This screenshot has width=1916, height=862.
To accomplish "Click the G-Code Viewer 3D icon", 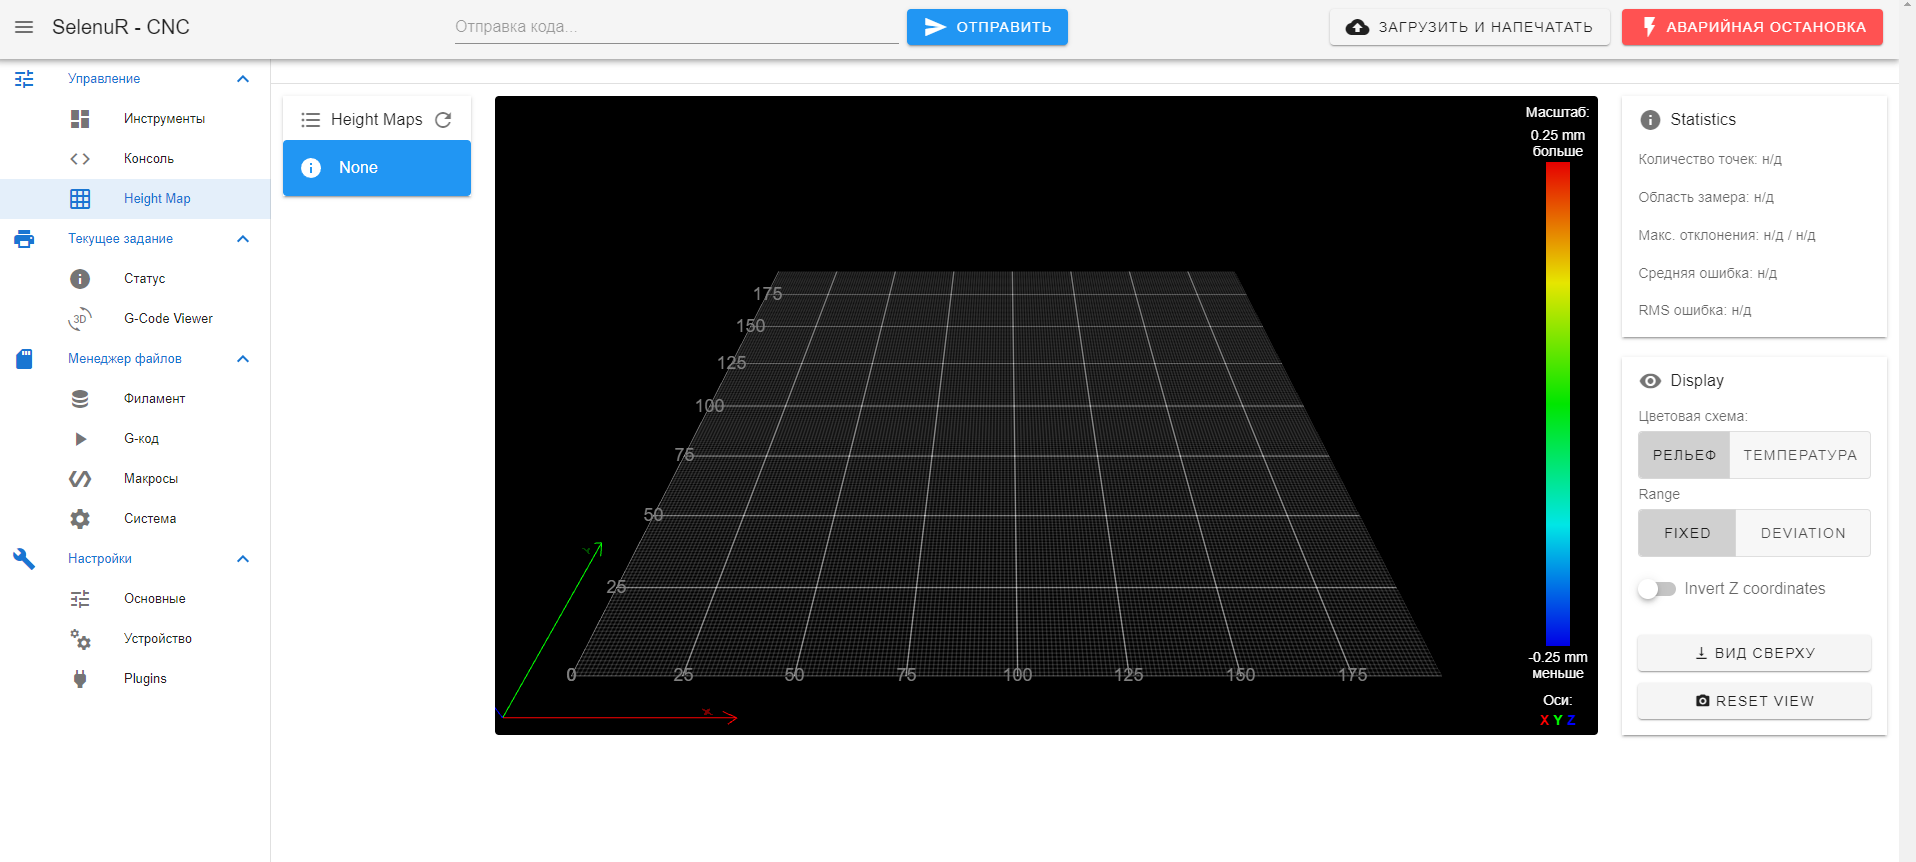I will pos(80,319).
